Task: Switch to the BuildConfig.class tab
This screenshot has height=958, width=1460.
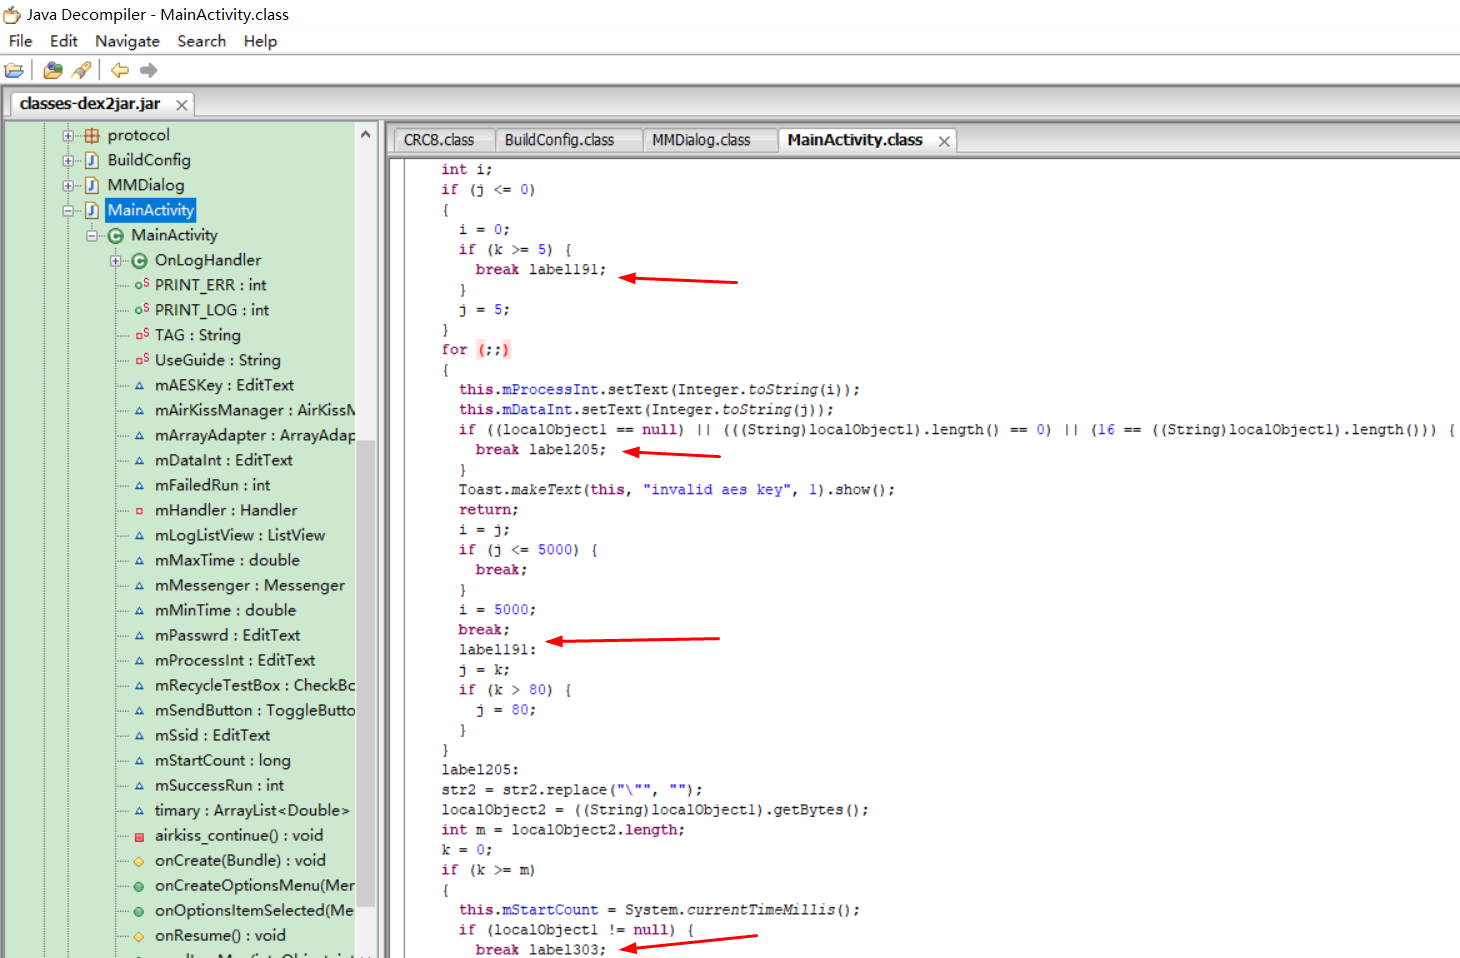Action: pyautogui.click(x=559, y=140)
